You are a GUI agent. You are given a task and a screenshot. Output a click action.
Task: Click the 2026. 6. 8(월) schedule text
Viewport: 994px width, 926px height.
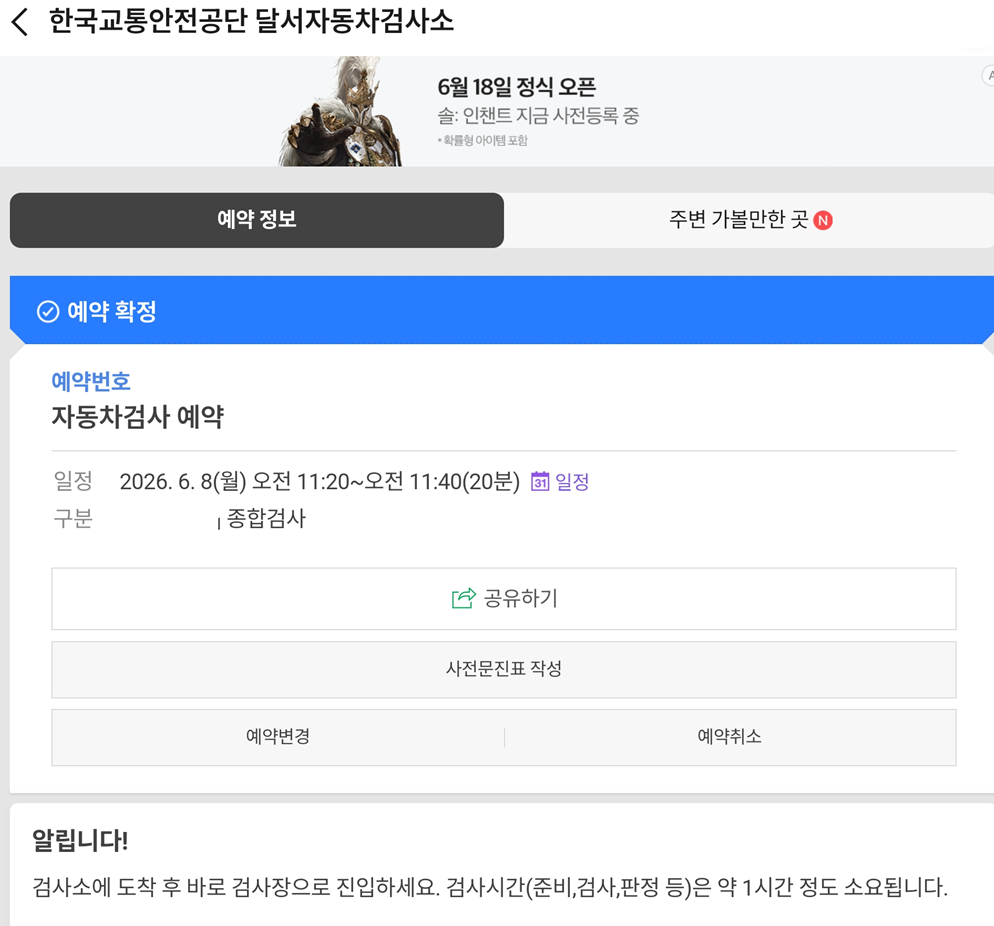click(x=320, y=482)
